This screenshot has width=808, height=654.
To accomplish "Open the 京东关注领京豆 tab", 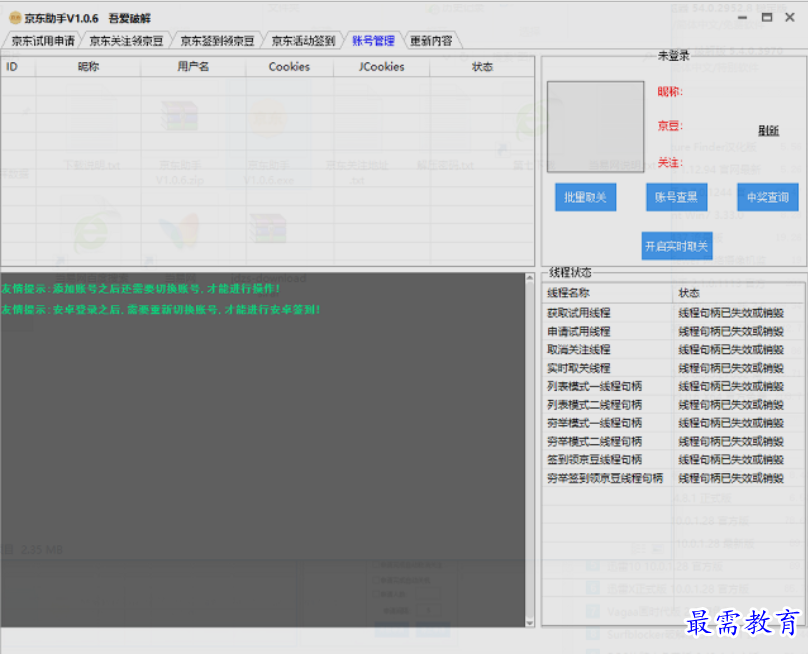I will 126,41.
